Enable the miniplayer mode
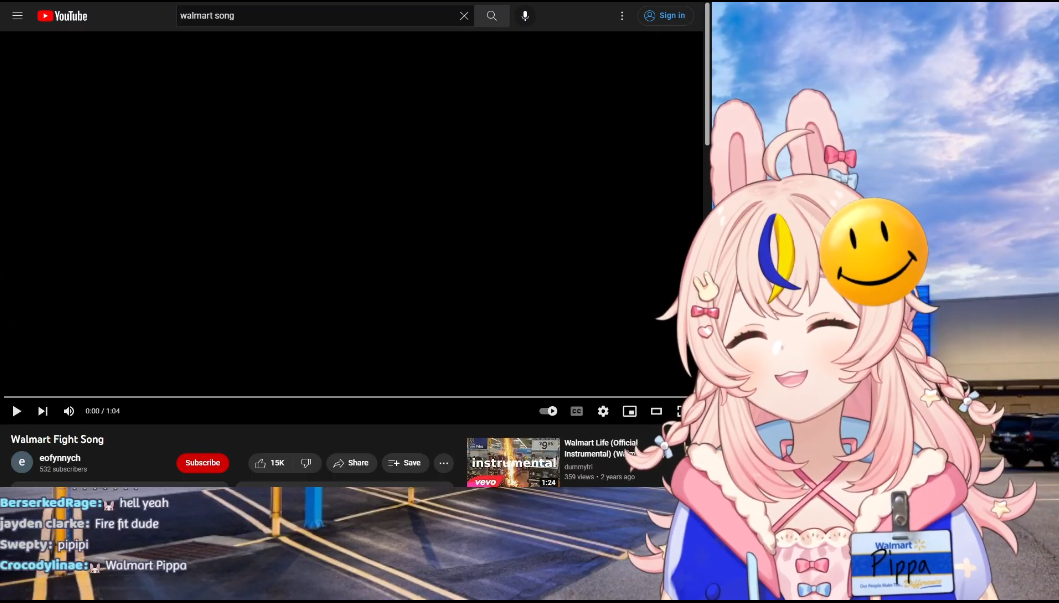The height and width of the screenshot is (603, 1059). [x=629, y=411]
